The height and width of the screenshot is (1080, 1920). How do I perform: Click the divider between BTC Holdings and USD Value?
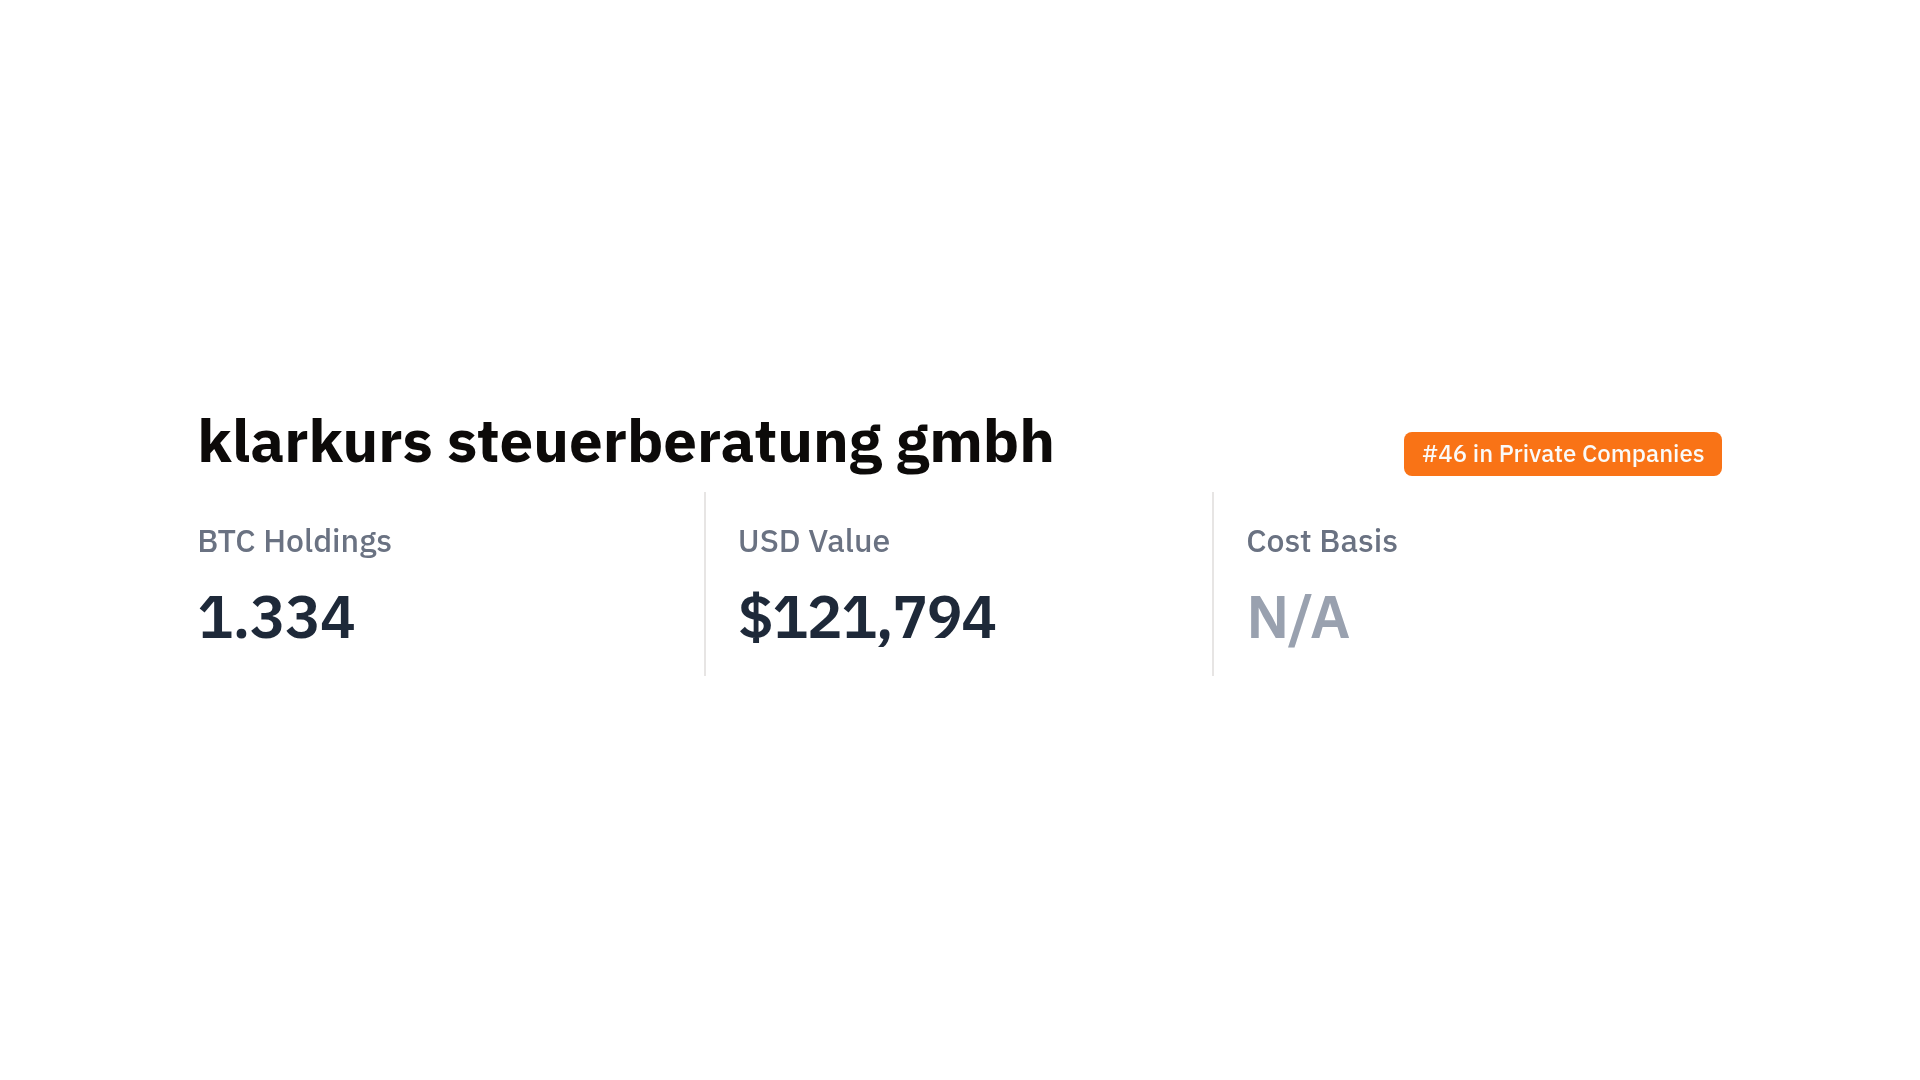coord(705,583)
